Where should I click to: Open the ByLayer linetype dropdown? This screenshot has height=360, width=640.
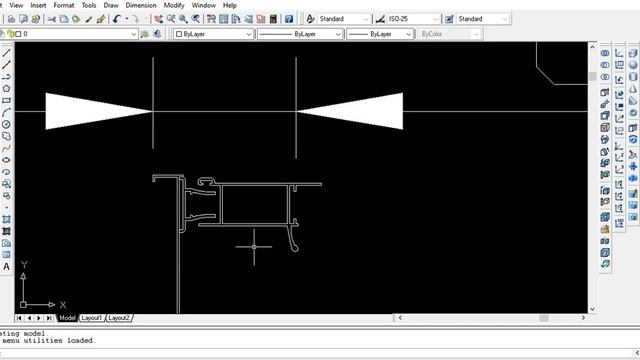tap(338, 34)
